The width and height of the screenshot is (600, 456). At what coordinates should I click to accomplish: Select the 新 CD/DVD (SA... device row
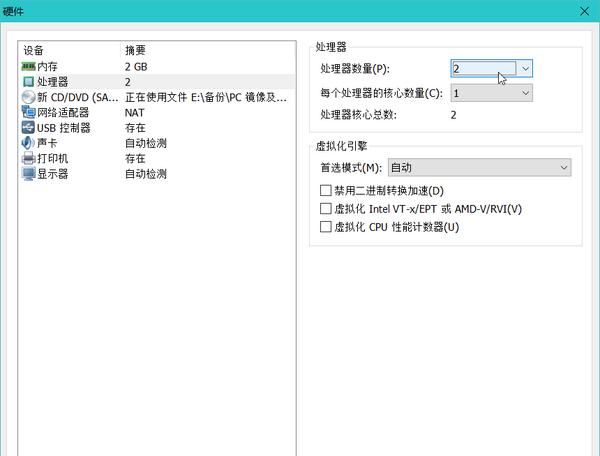tap(157, 97)
